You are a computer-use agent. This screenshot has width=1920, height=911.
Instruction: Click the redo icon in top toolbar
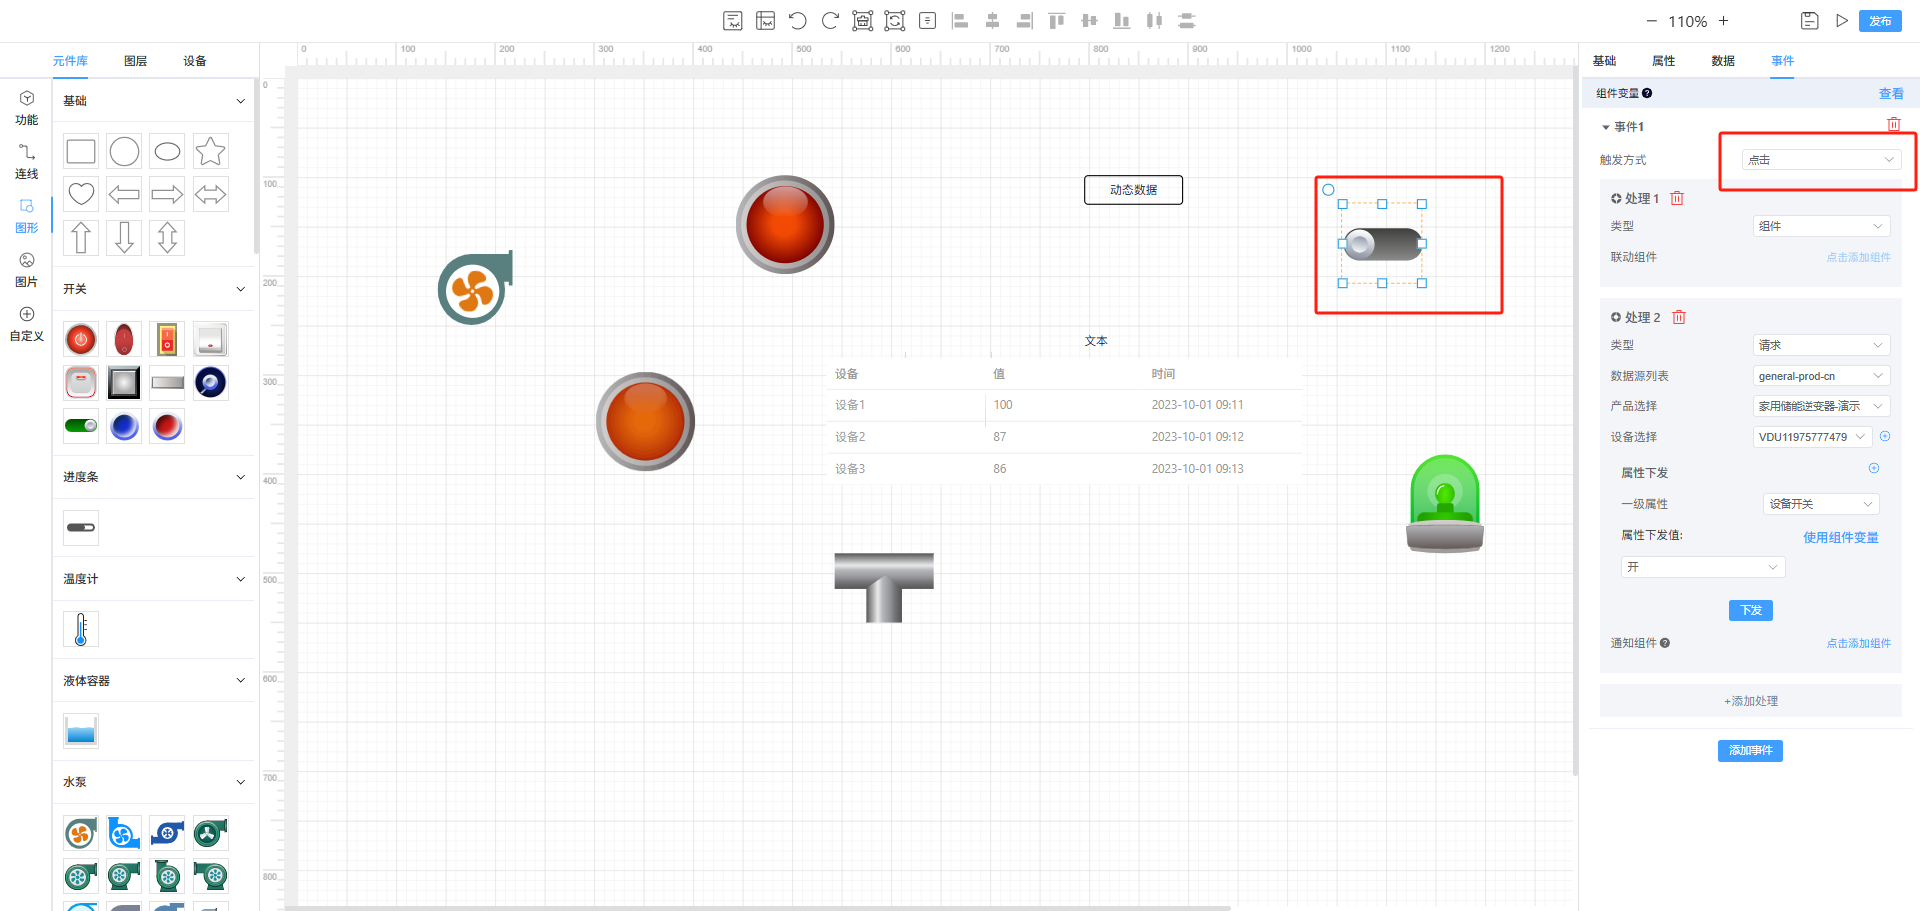(x=830, y=21)
